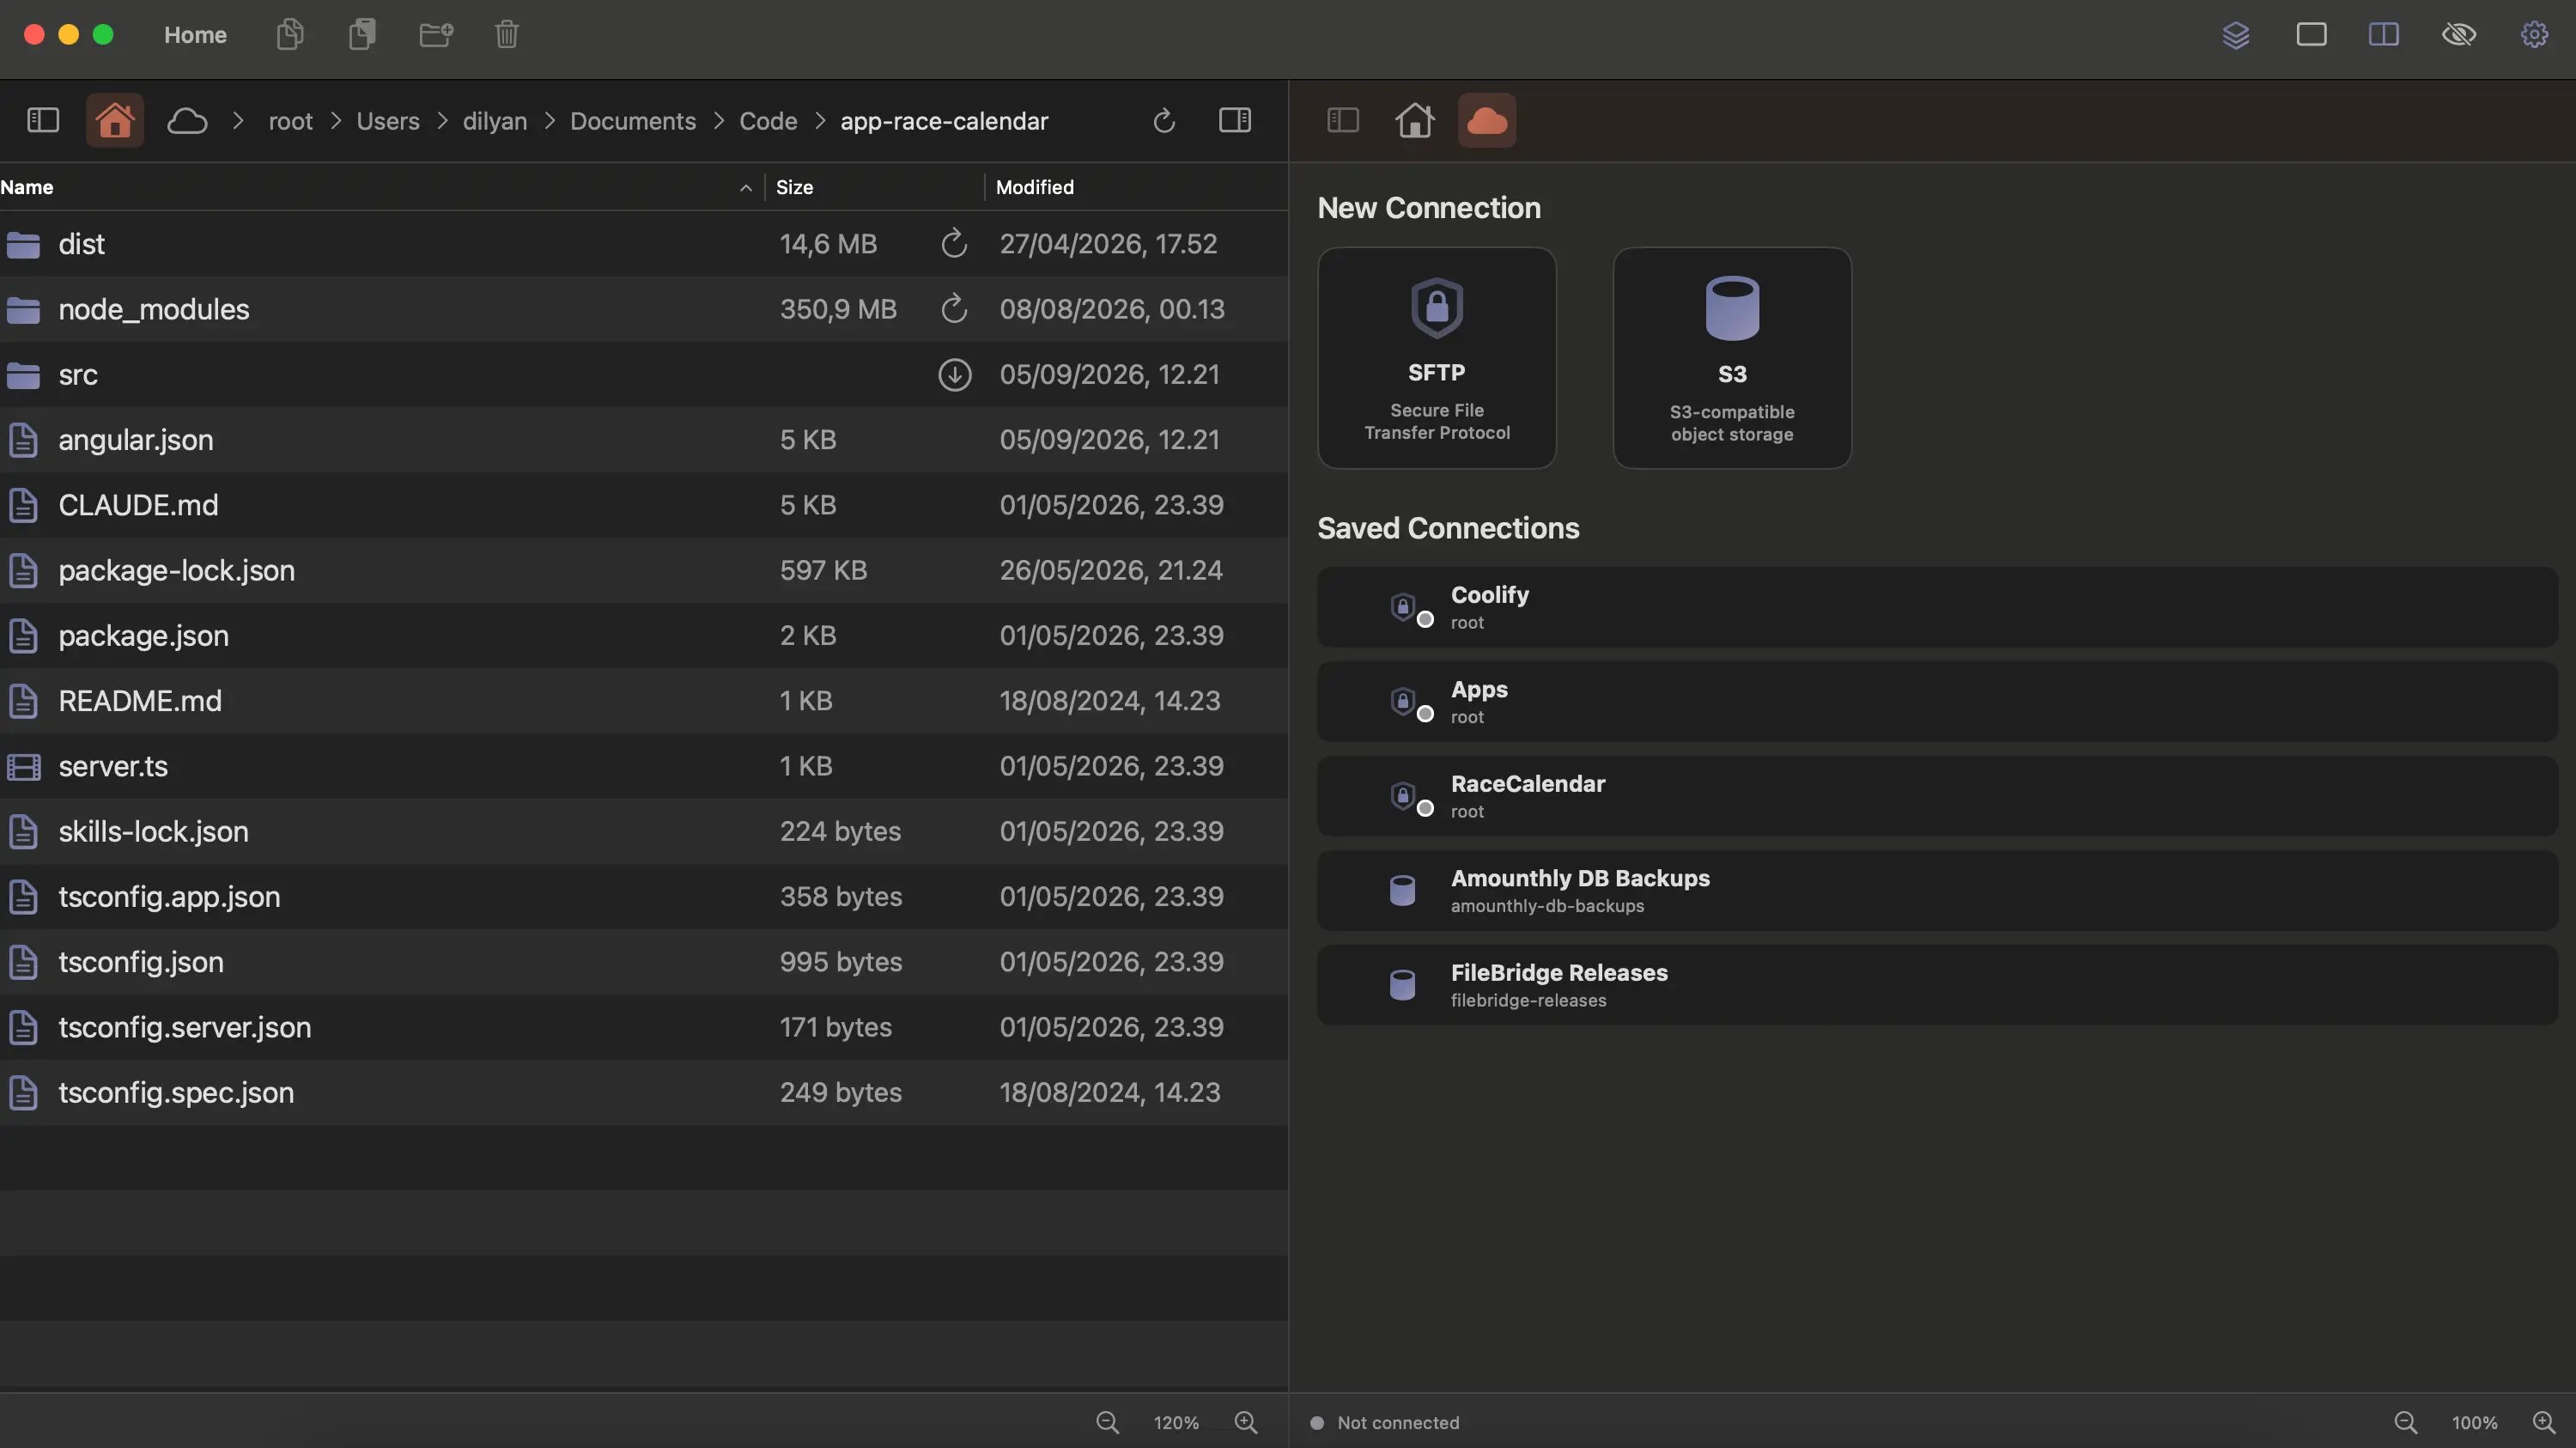This screenshot has height=1448, width=2576.
Task: Click download circle icon for src
Action: (x=954, y=374)
